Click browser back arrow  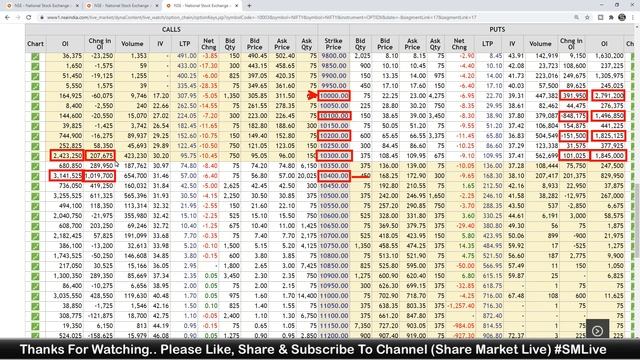pyautogui.click(x=7, y=18)
